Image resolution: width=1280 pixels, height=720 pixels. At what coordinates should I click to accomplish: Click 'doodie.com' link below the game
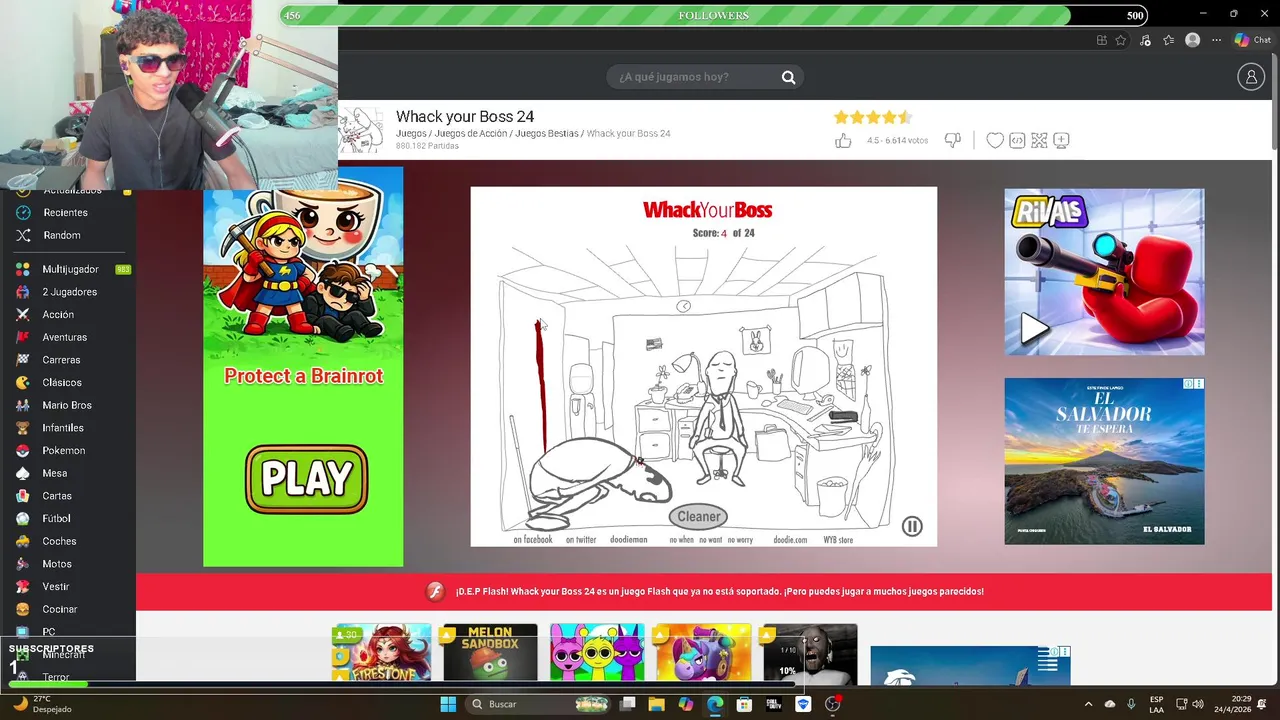point(790,540)
